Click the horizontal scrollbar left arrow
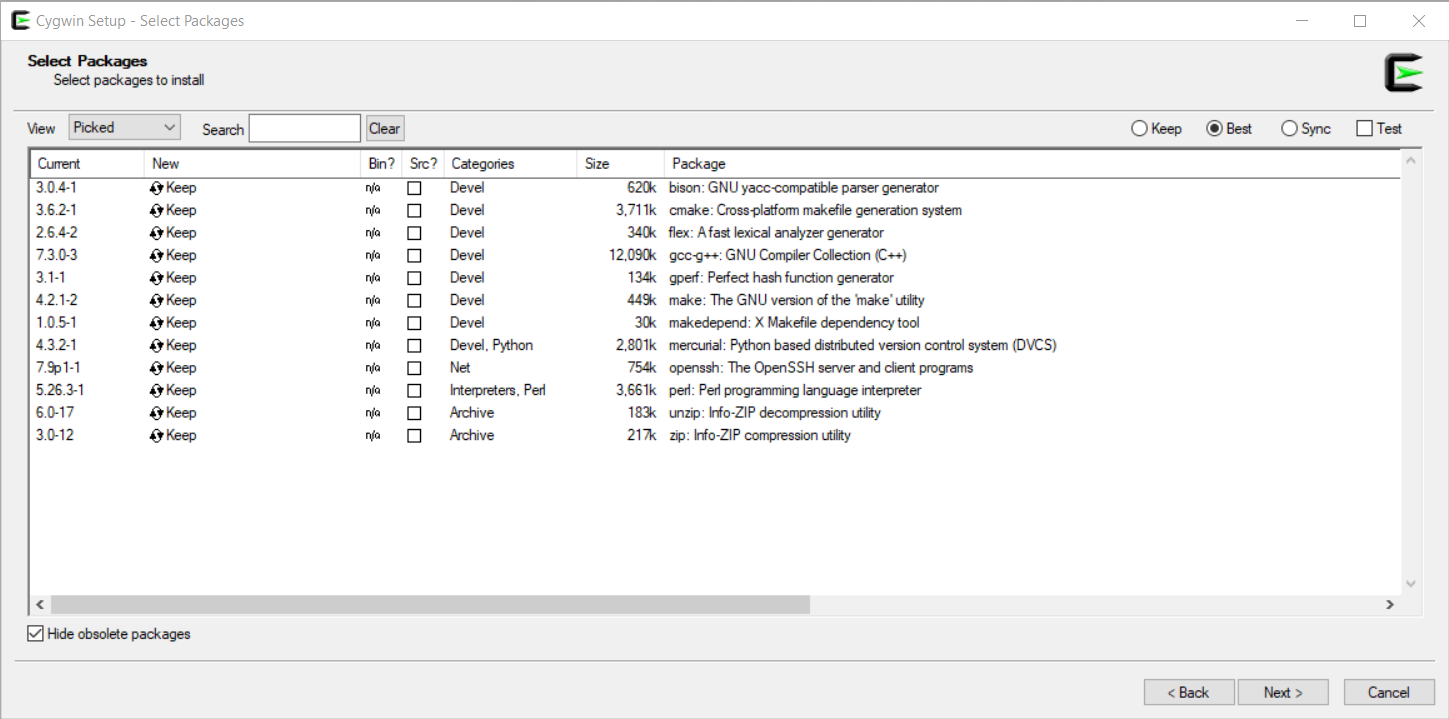Screen dimensions: 1449x719 click(x=40, y=604)
